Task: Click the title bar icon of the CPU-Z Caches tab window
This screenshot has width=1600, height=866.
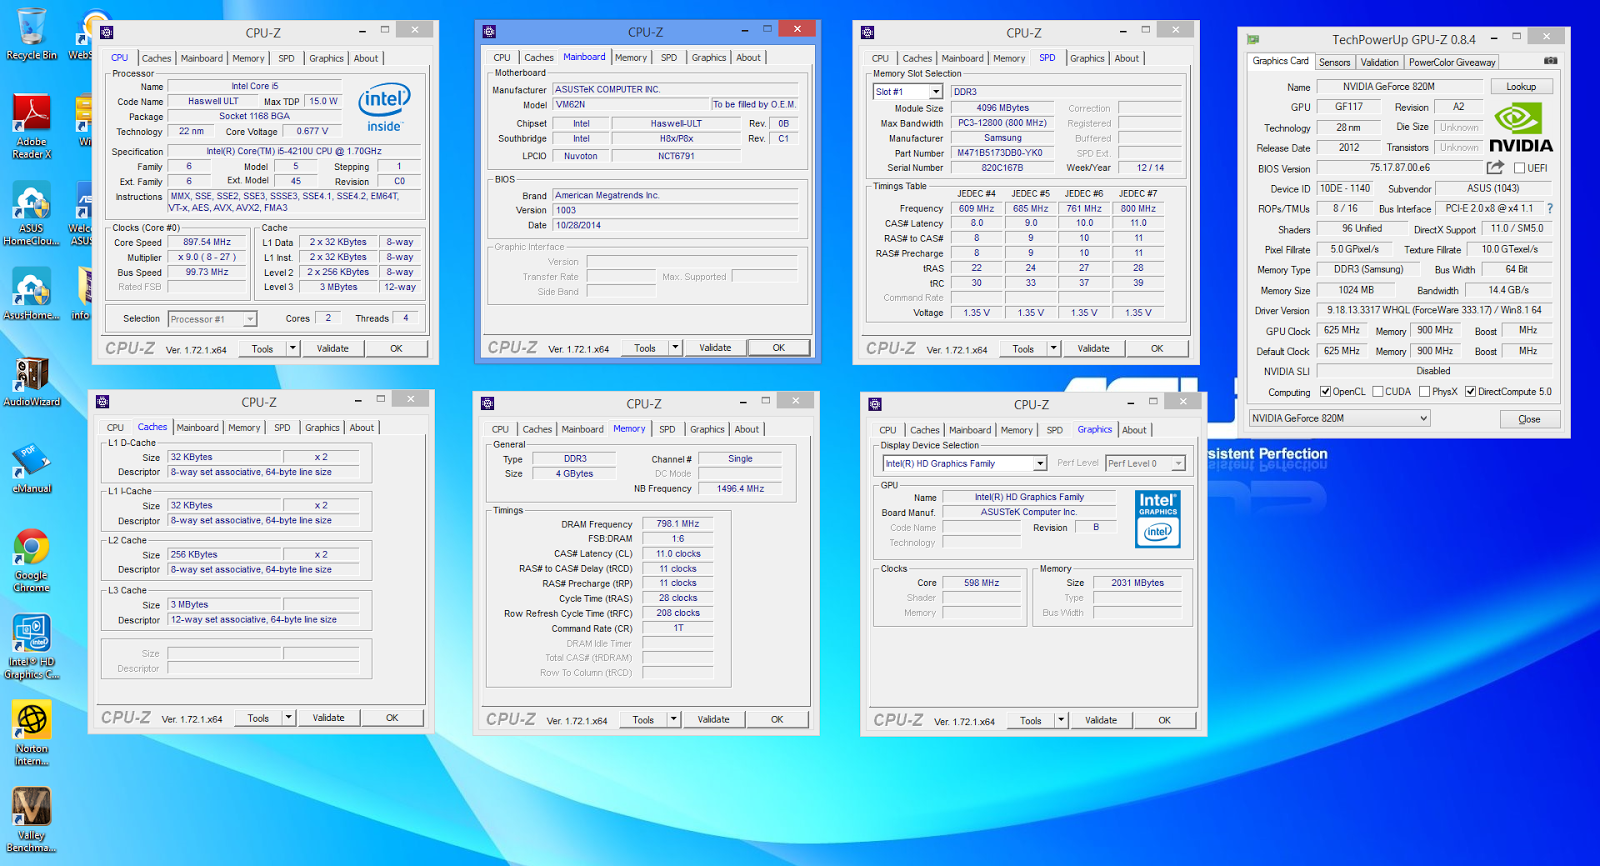Action: pos(102,402)
